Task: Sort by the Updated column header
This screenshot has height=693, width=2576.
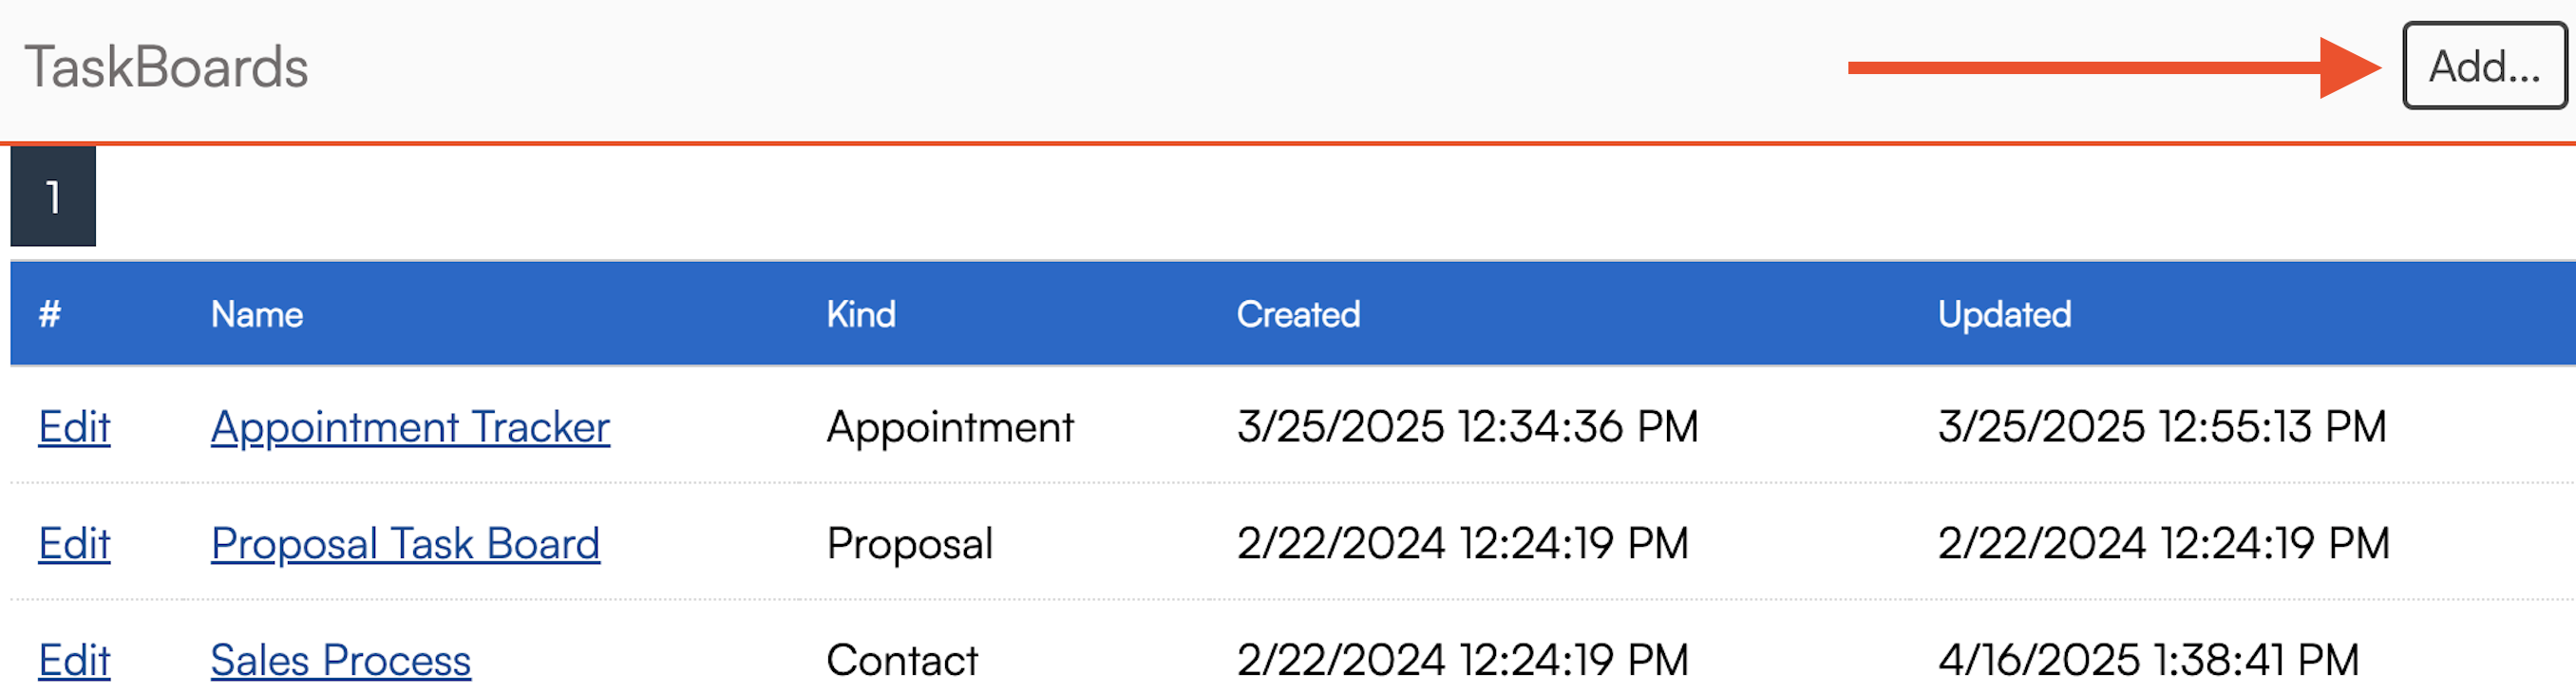Action: (x=2003, y=314)
